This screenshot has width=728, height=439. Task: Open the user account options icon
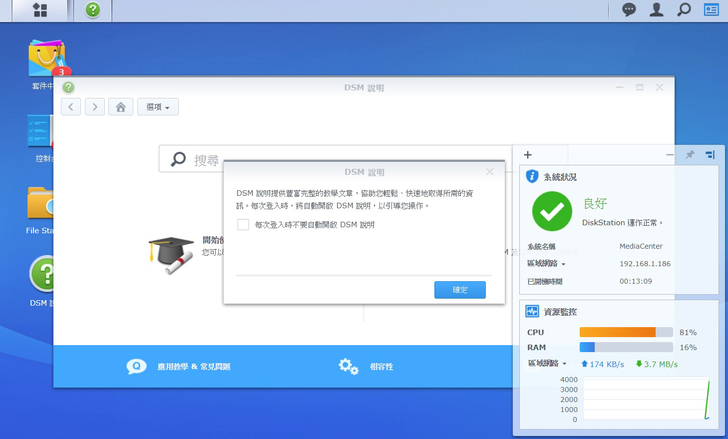pyautogui.click(x=656, y=10)
